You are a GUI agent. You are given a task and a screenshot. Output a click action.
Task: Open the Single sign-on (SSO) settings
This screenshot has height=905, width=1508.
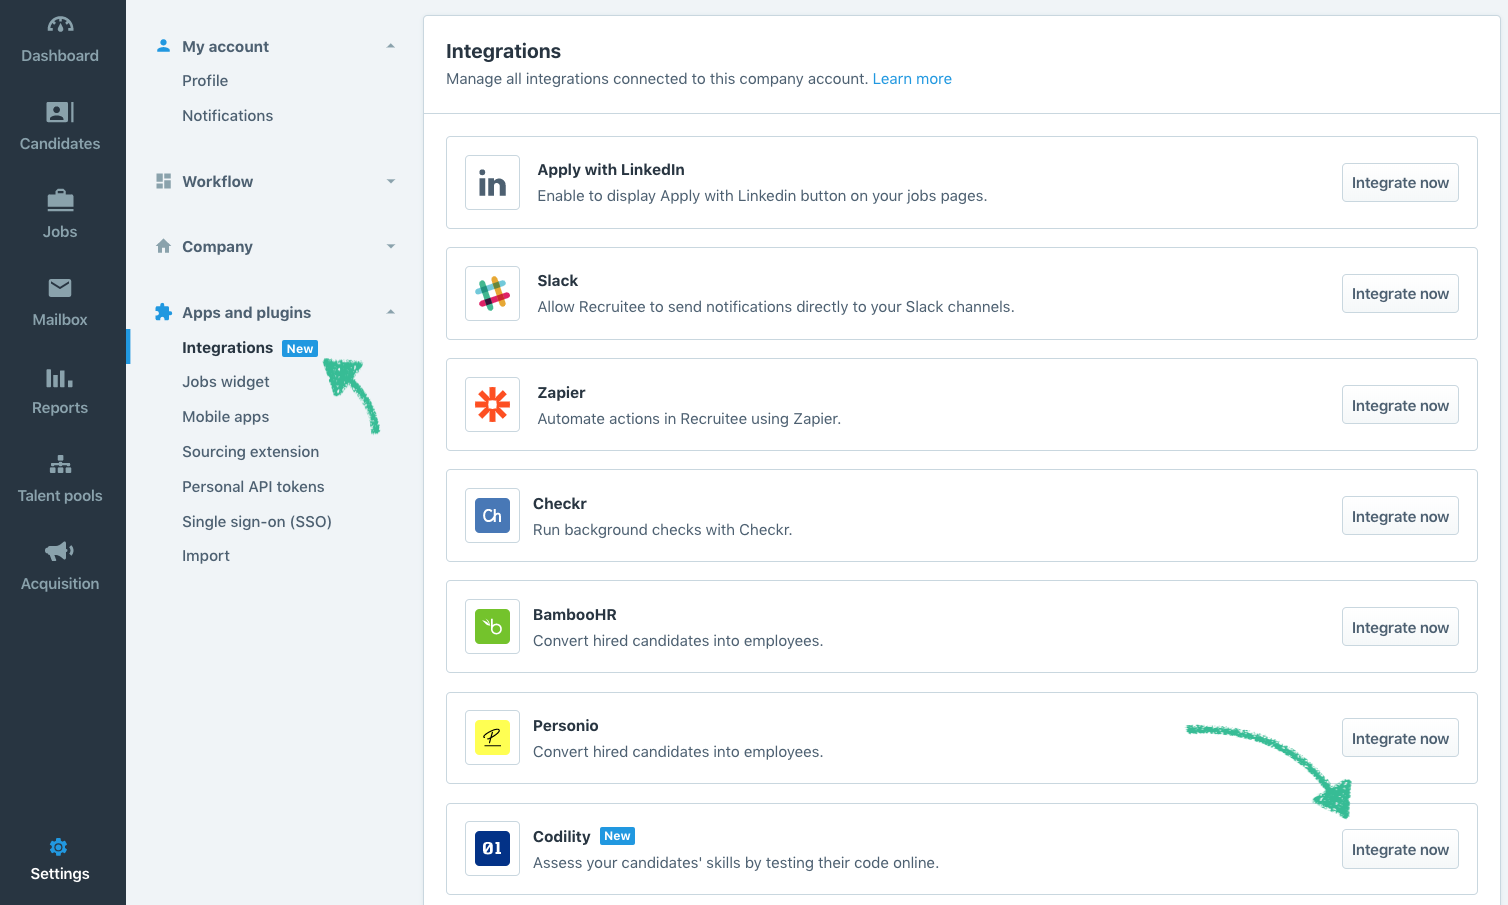[257, 521]
